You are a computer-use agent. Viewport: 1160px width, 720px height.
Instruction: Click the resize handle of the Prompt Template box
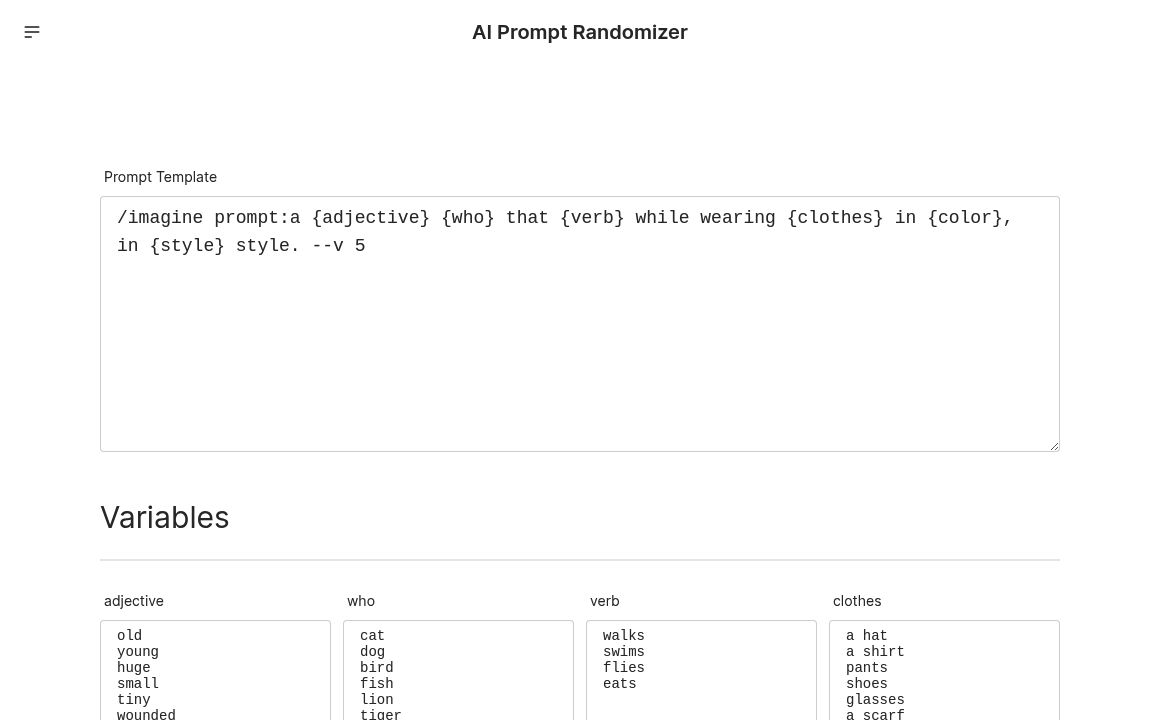1053,444
